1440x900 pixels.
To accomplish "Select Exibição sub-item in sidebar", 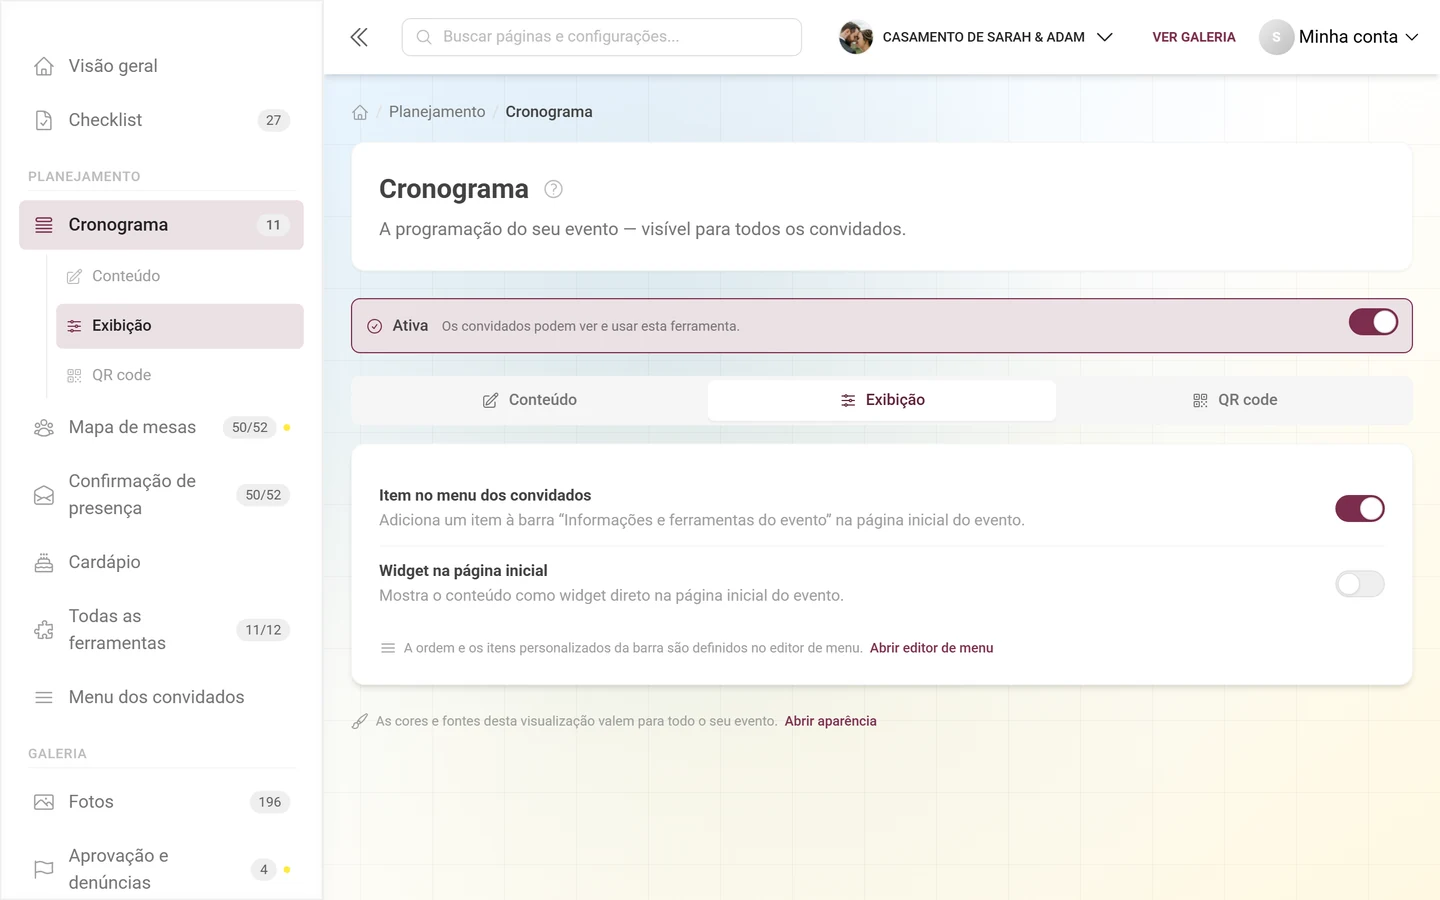I will (x=180, y=326).
